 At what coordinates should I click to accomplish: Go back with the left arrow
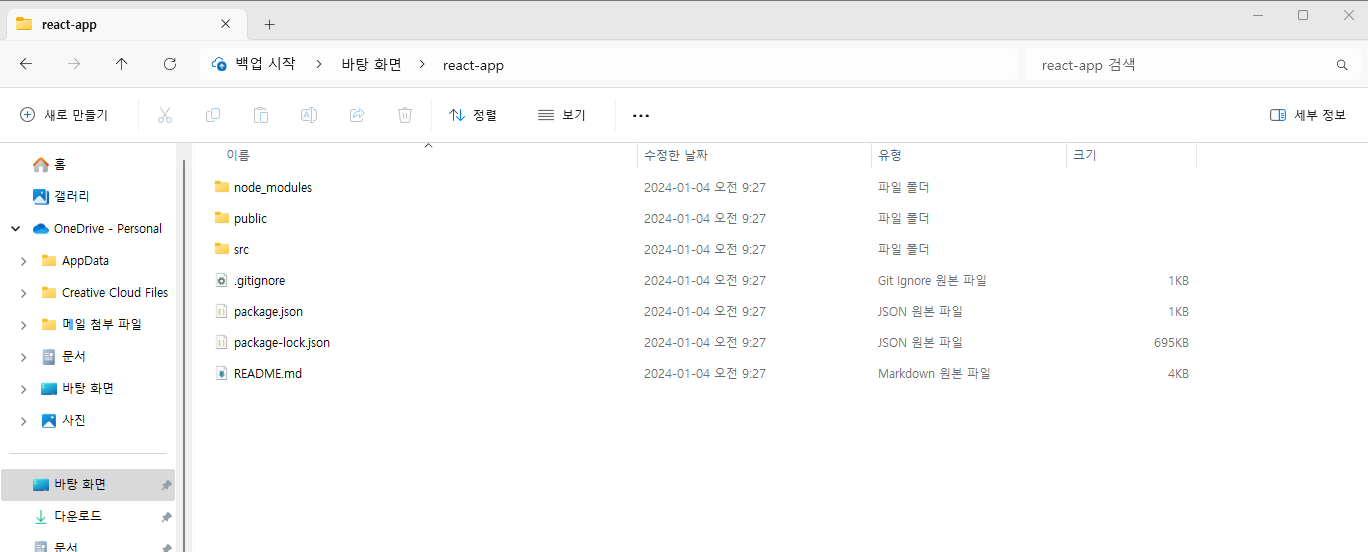coord(26,64)
